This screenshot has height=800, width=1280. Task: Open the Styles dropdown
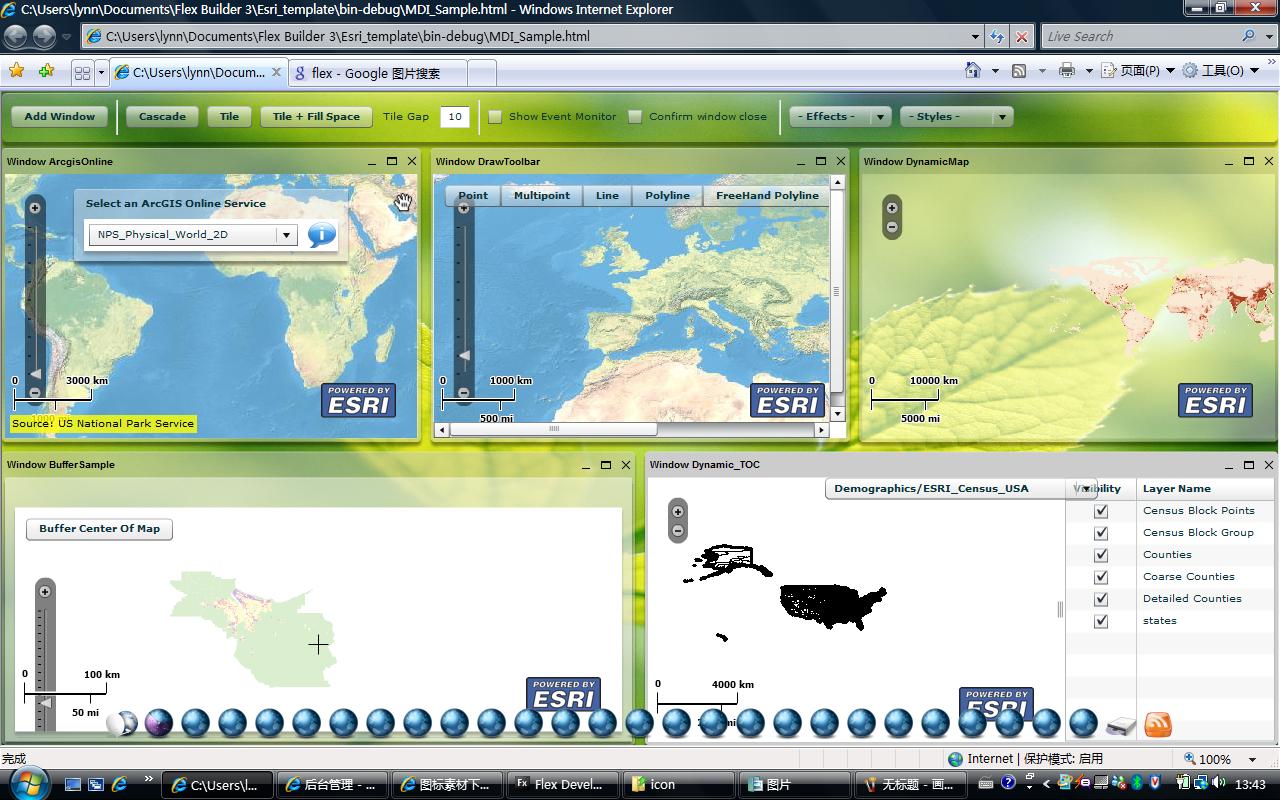[x=956, y=116]
